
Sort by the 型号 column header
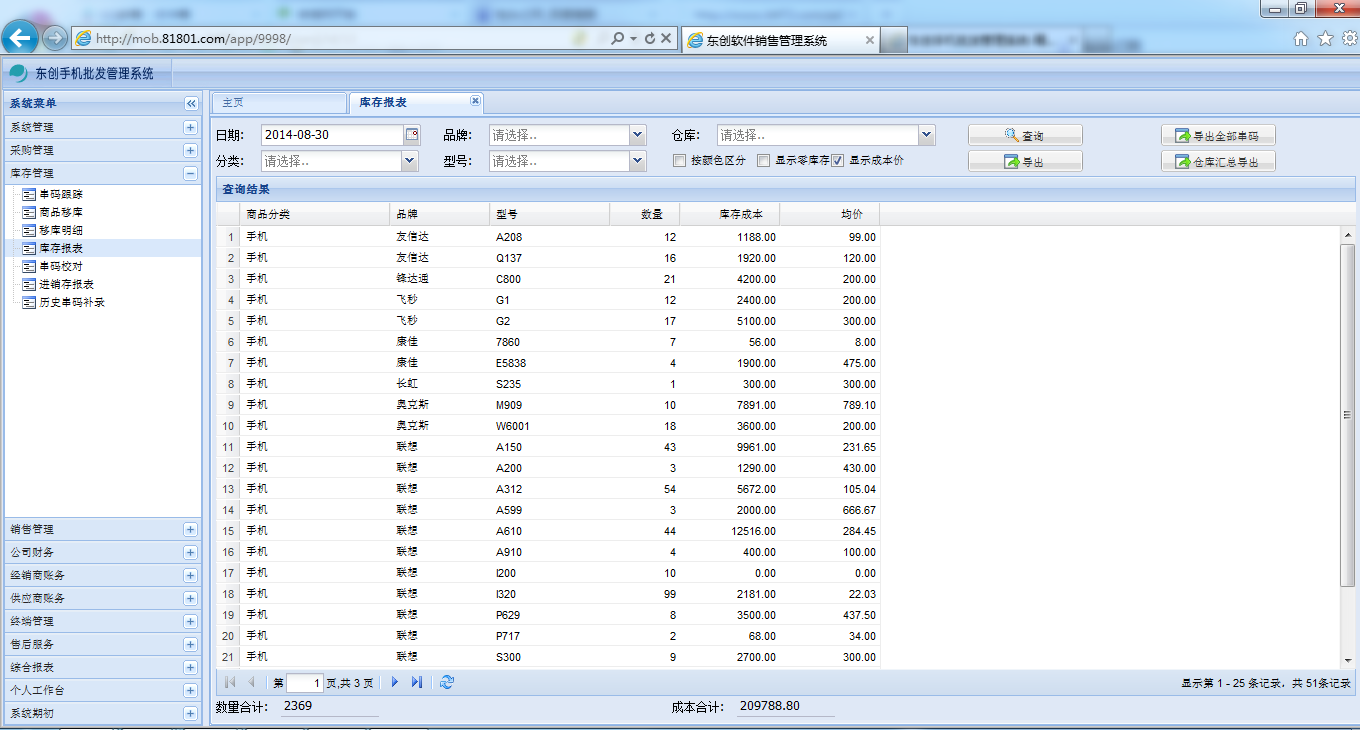550,215
